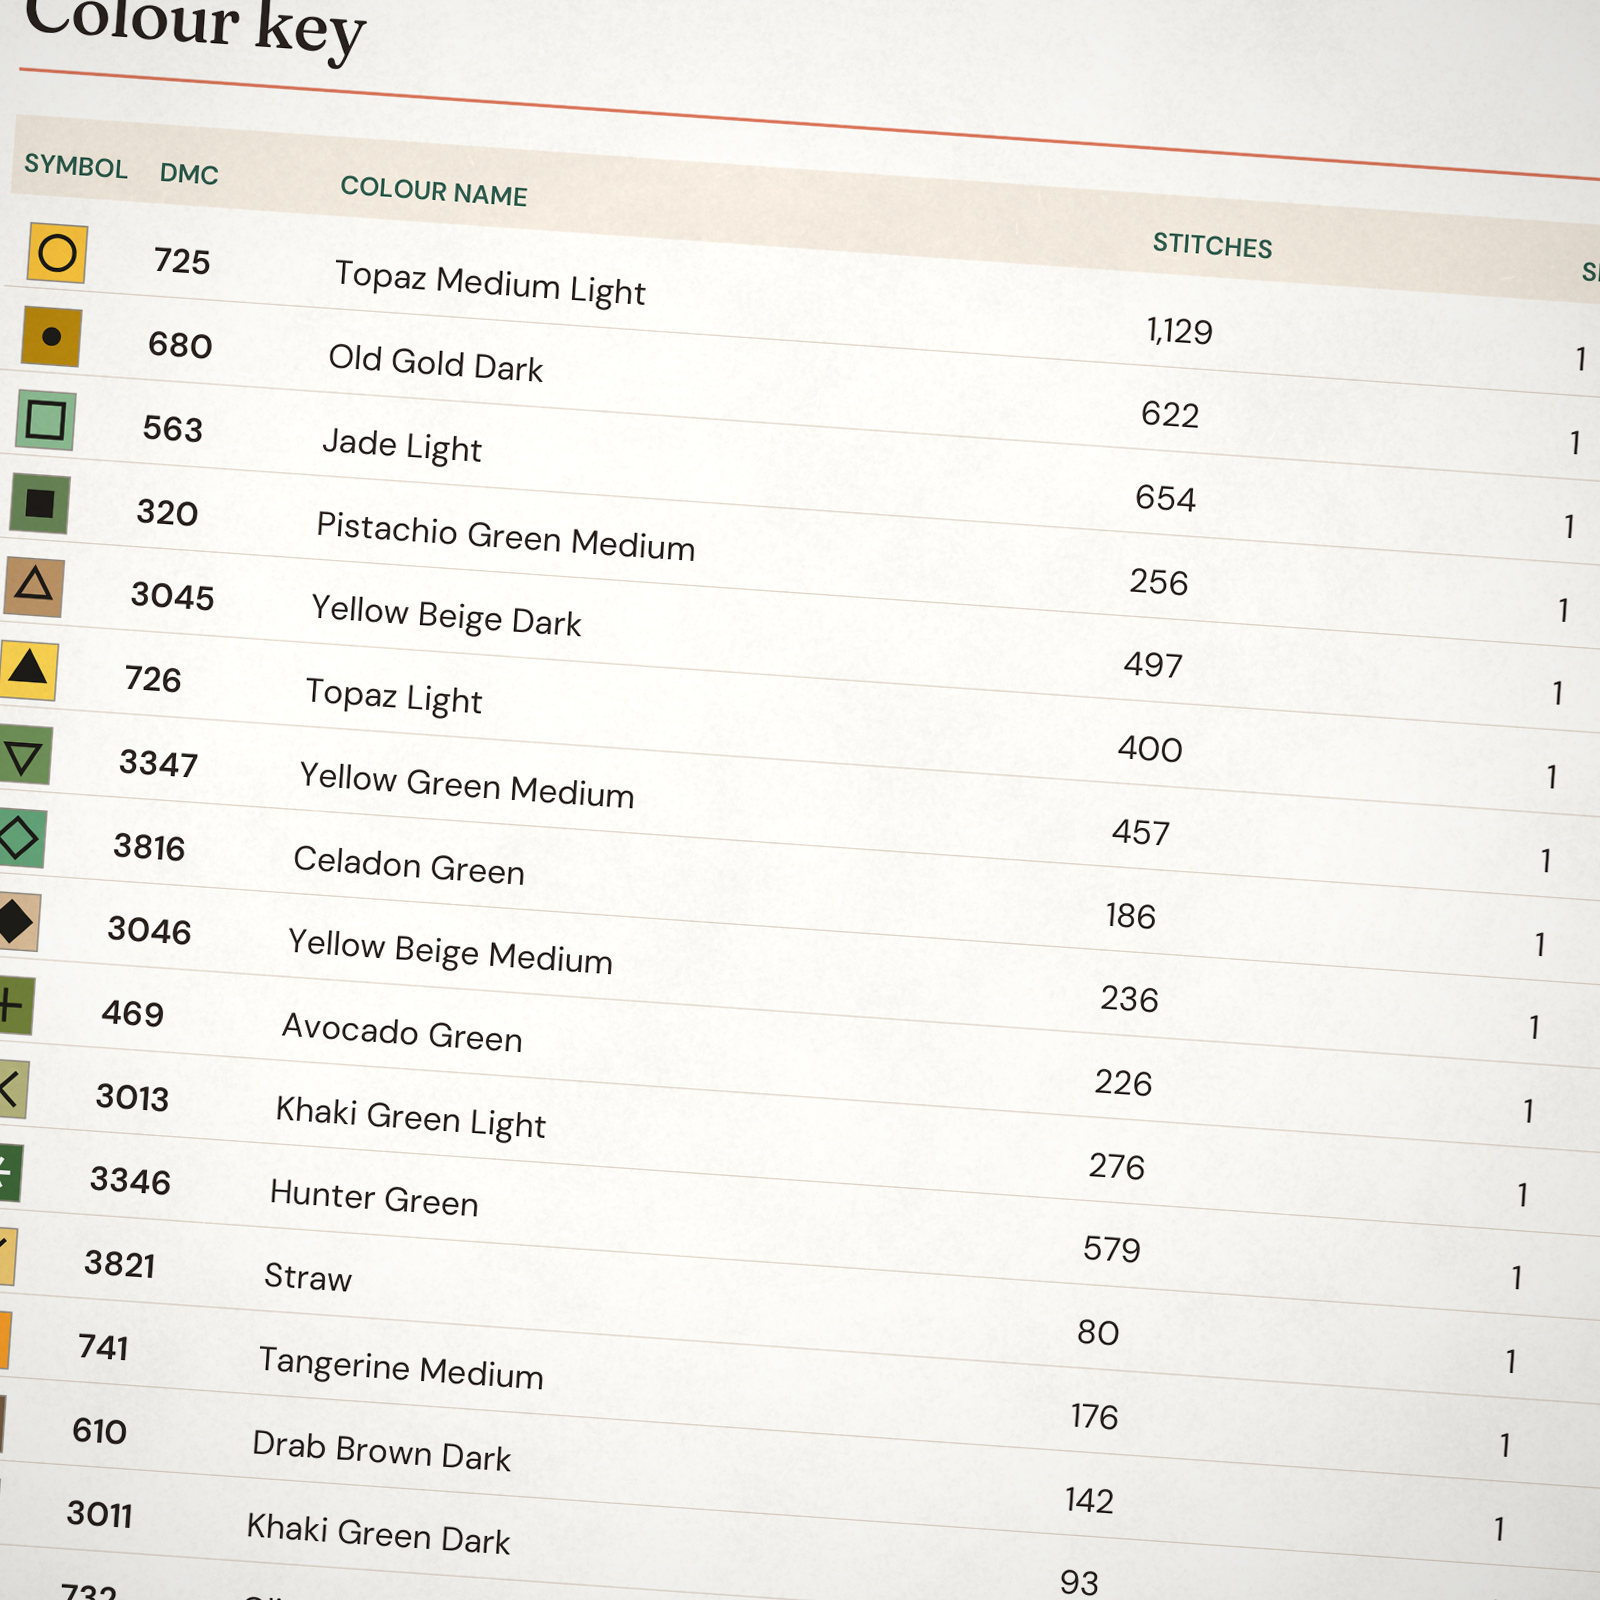This screenshot has height=1600, width=1600.
Task: Click the SYMBOL column header
Action: [x=76, y=166]
